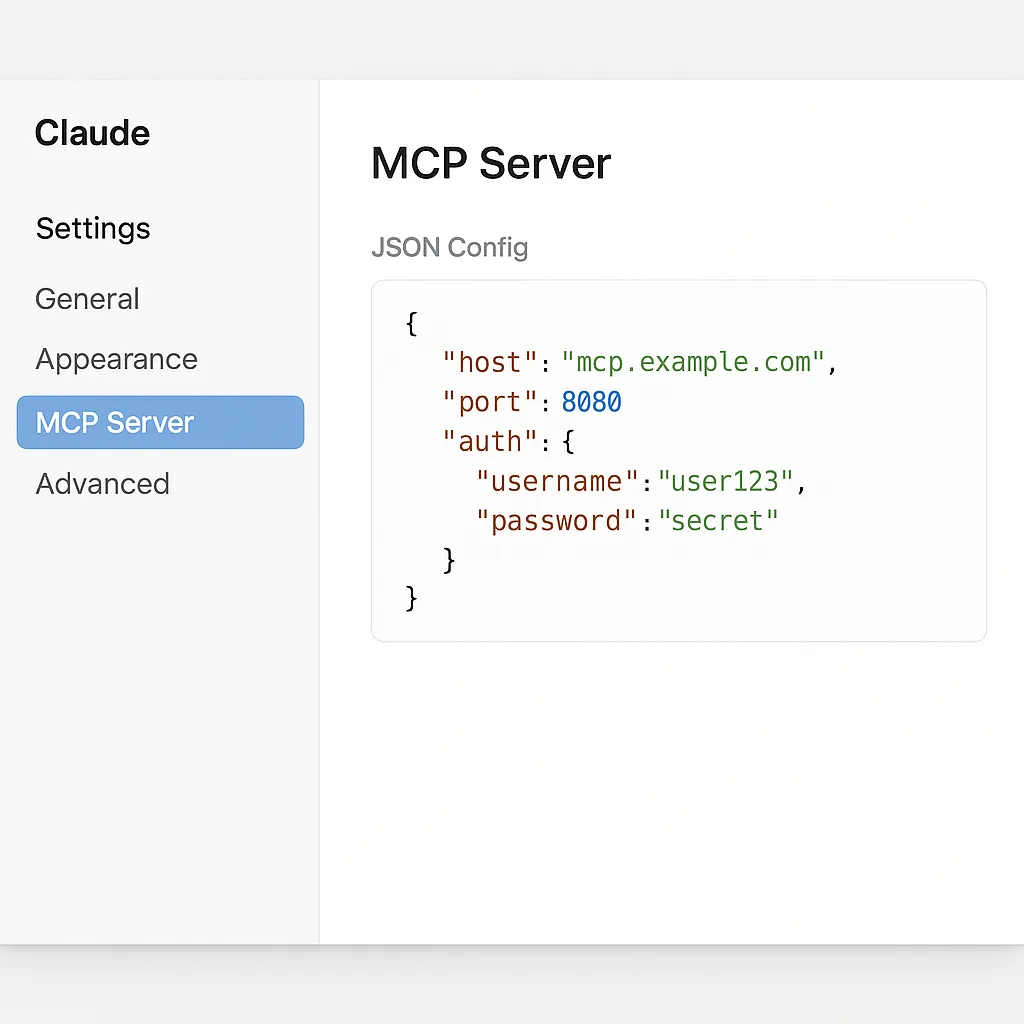Click the MCP Server page heading
The image size is (1024, 1024).
pos(490,163)
